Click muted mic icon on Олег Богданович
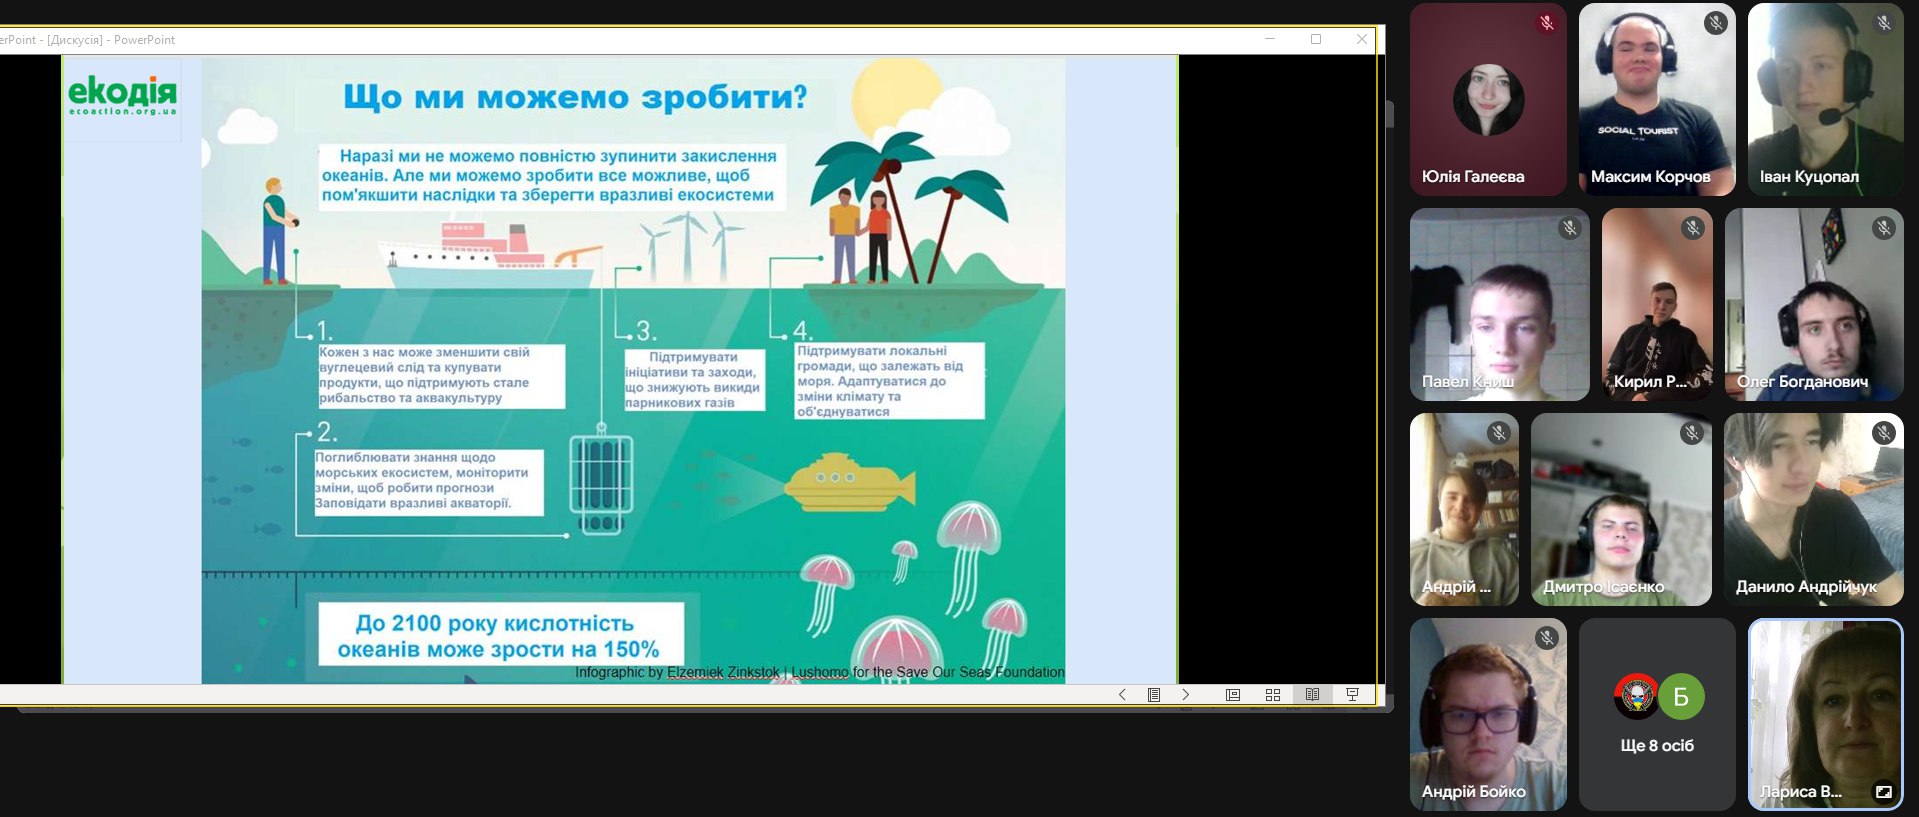This screenshot has height=817, width=1919. click(1884, 228)
